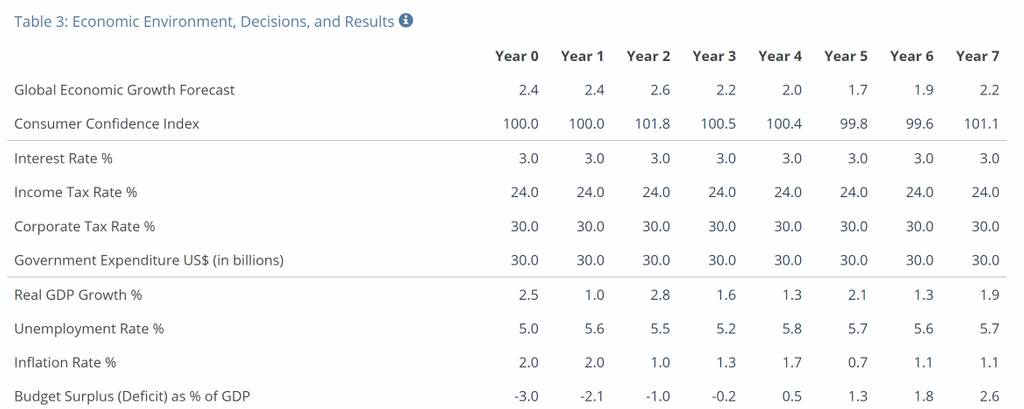Click Year 2 consumer confidence value 101.8

[x=652, y=124]
